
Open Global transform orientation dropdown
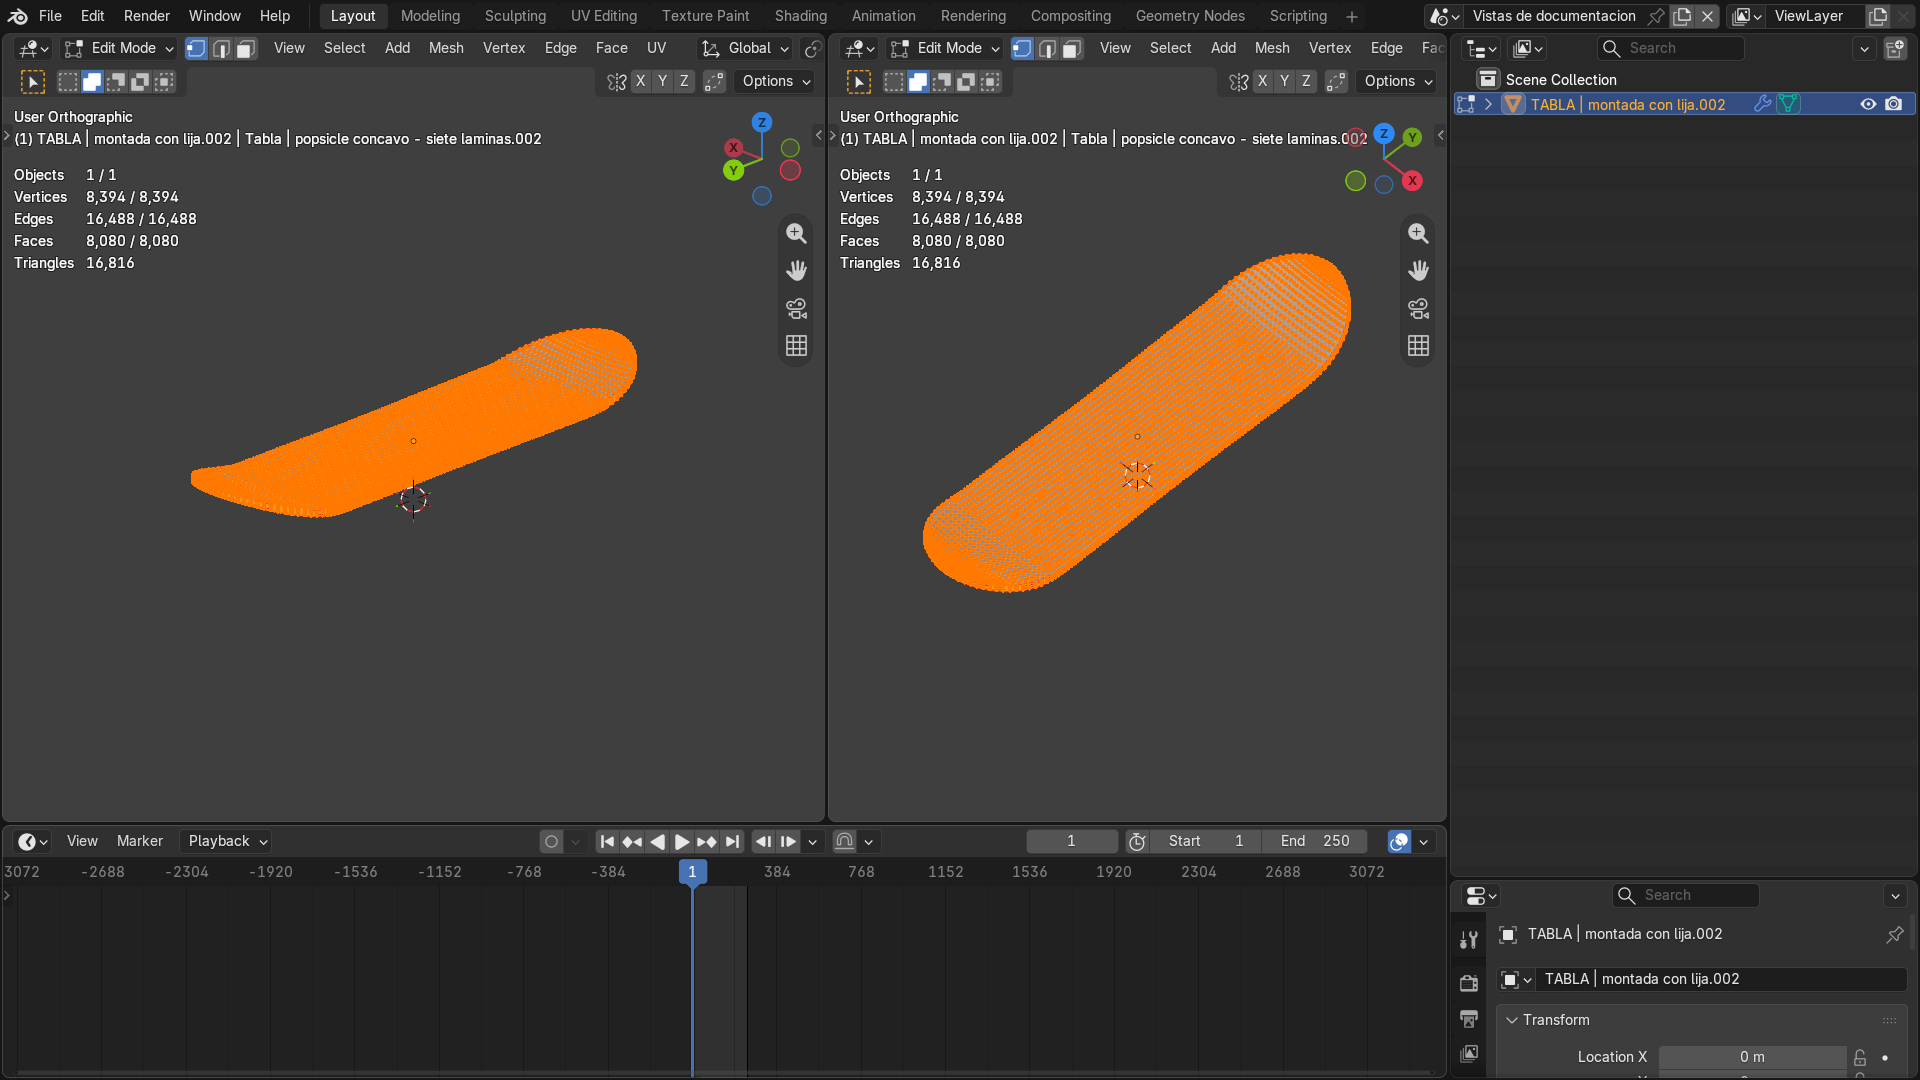point(745,48)
